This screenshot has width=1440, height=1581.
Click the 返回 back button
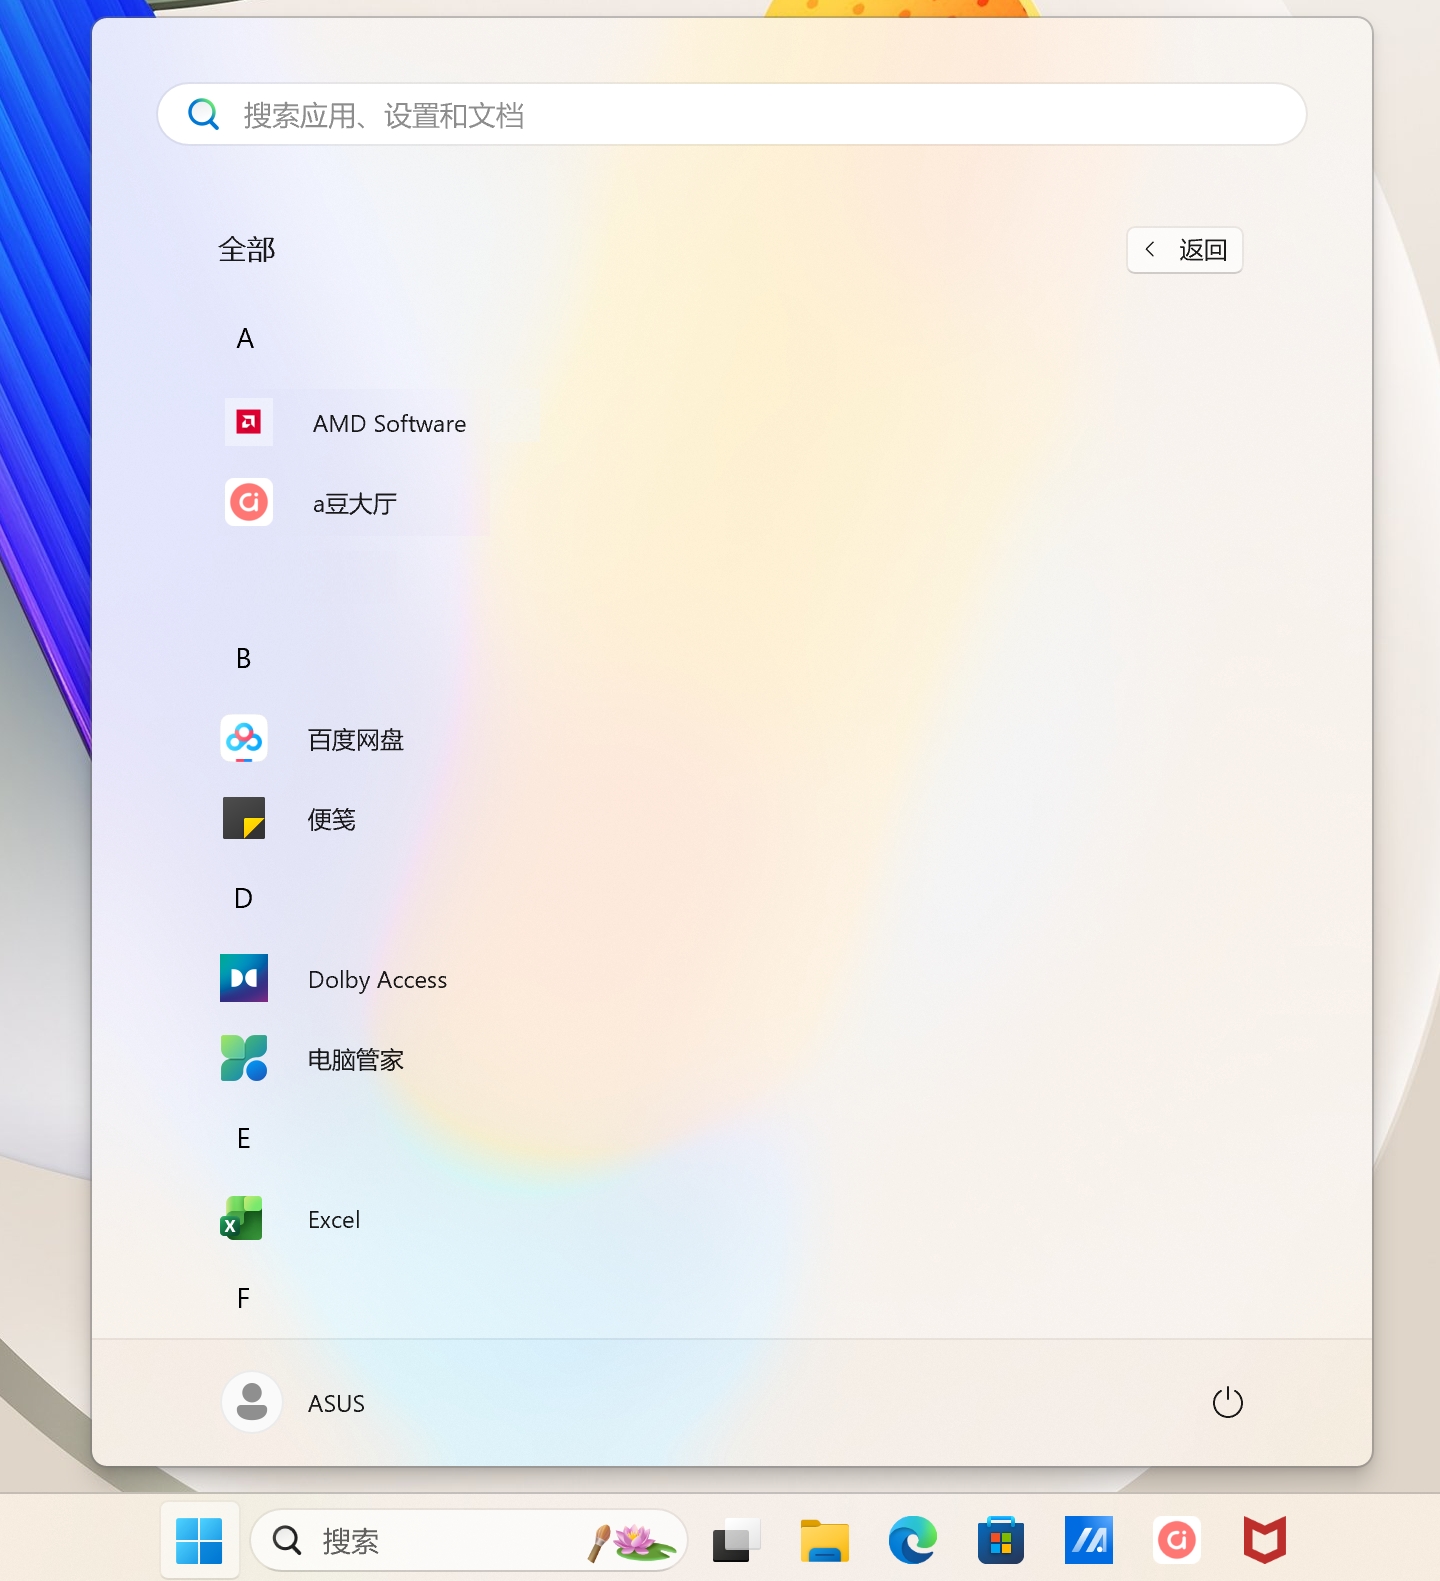1185,250
